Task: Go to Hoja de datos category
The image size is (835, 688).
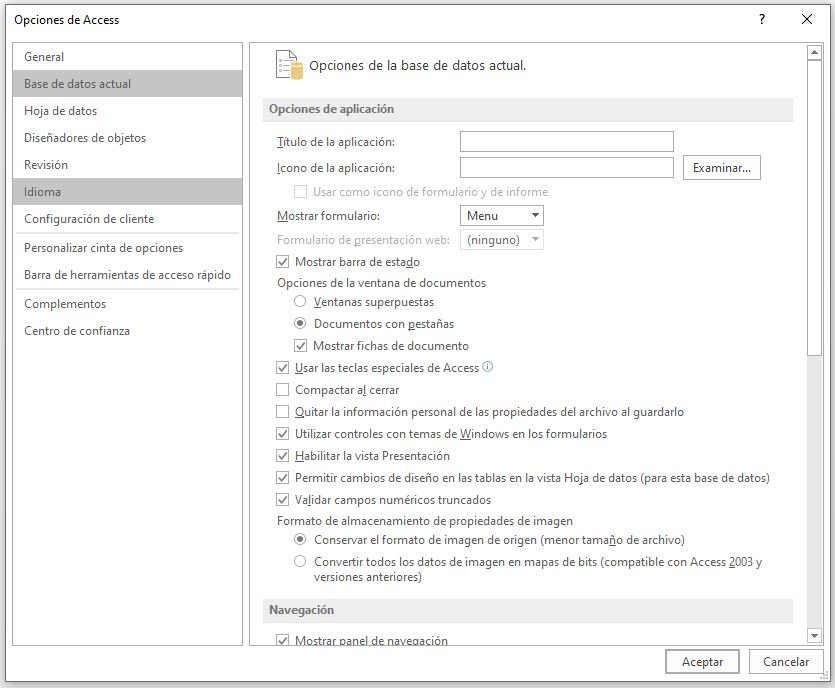Action: [127, 111]
